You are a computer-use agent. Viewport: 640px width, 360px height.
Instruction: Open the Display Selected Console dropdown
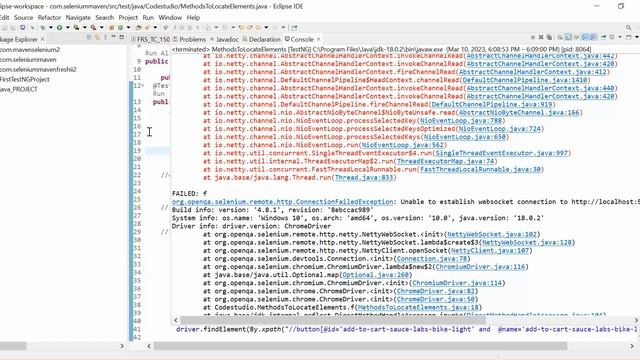[x=620, y=37]
